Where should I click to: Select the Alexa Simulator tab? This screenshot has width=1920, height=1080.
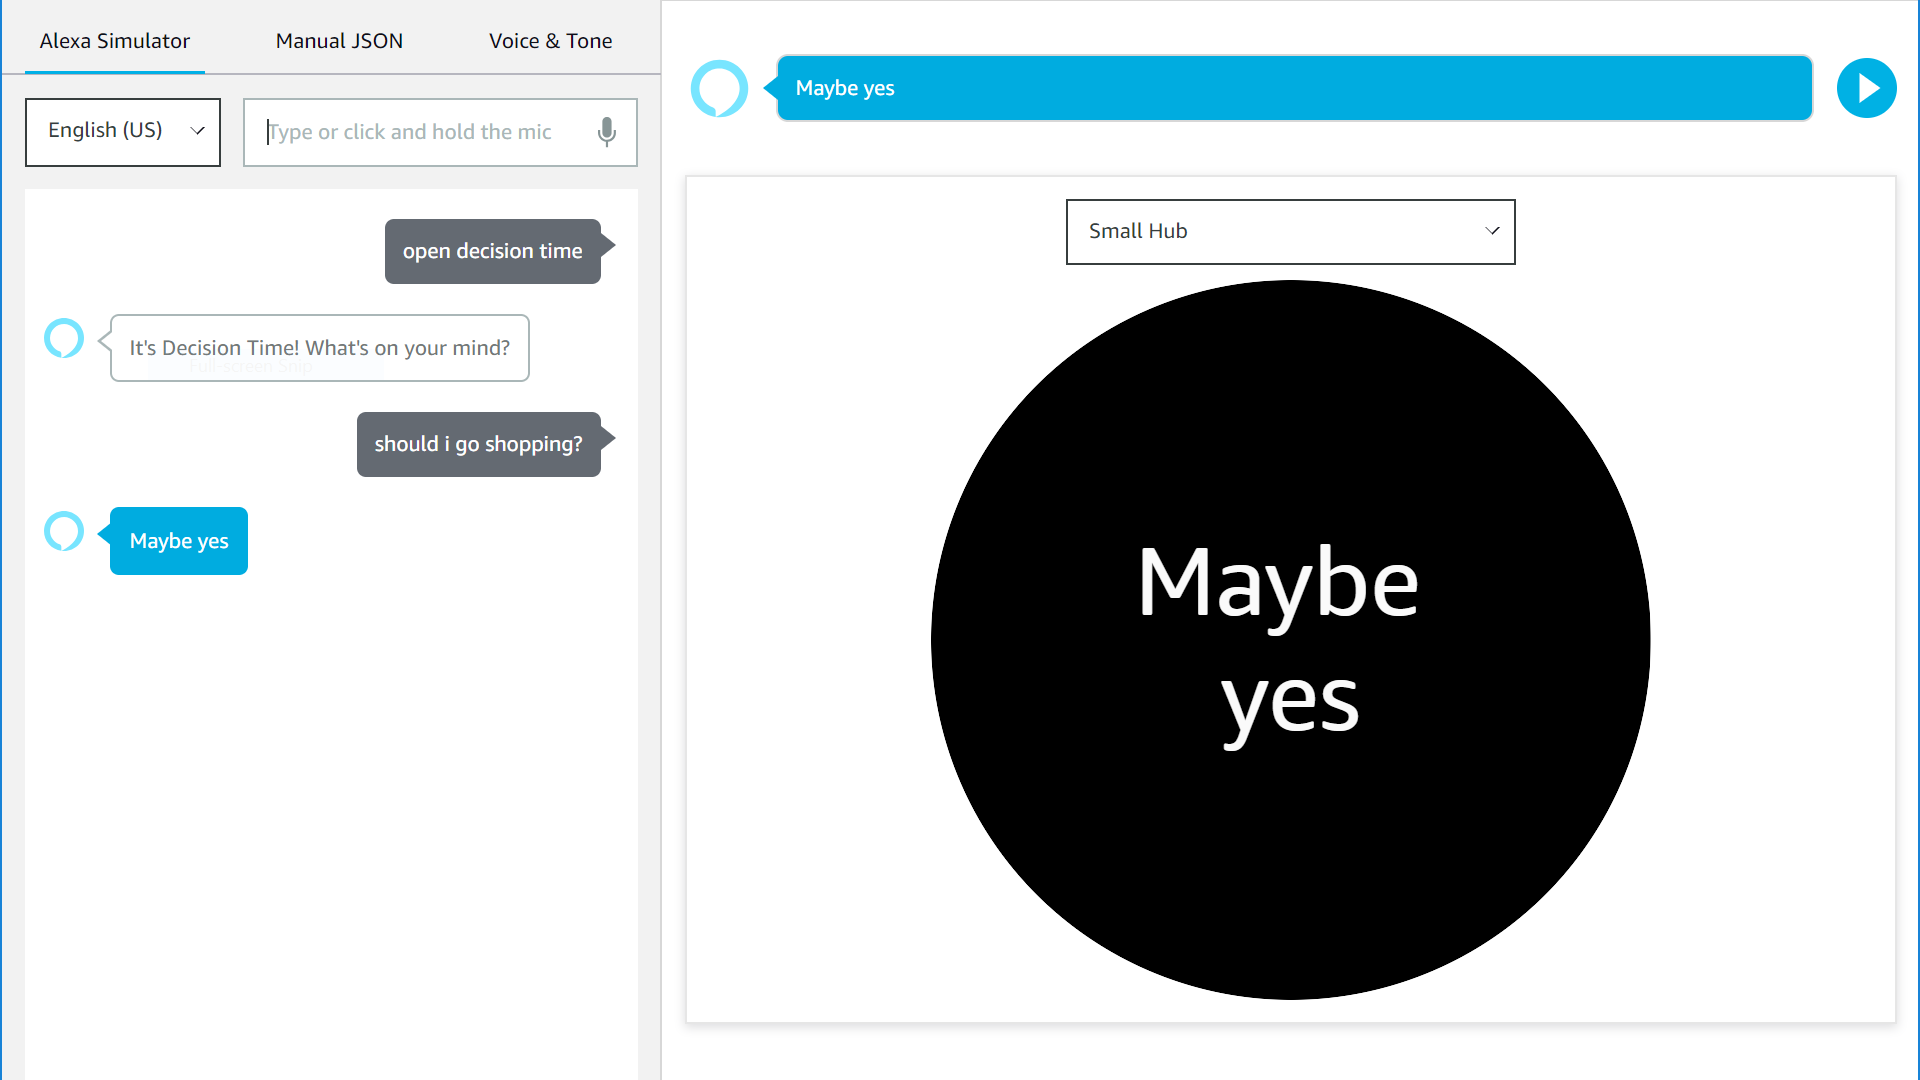point(115,41)
